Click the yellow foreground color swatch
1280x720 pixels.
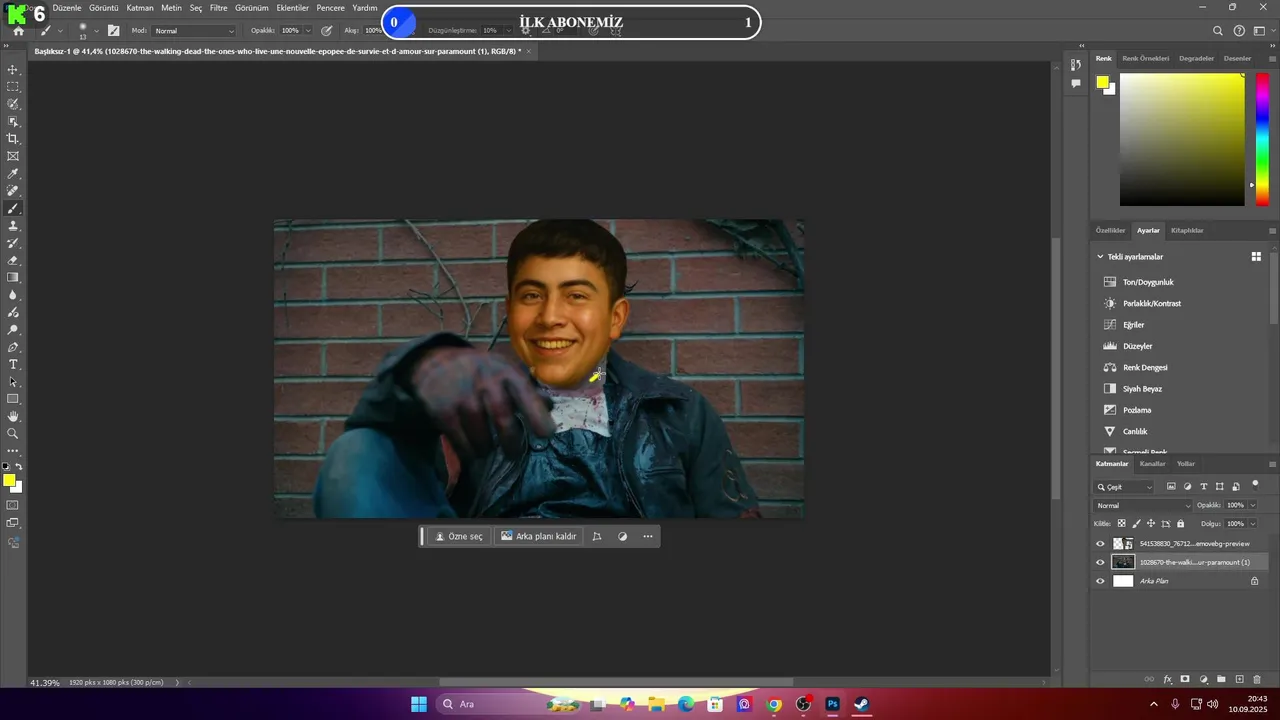9,481
